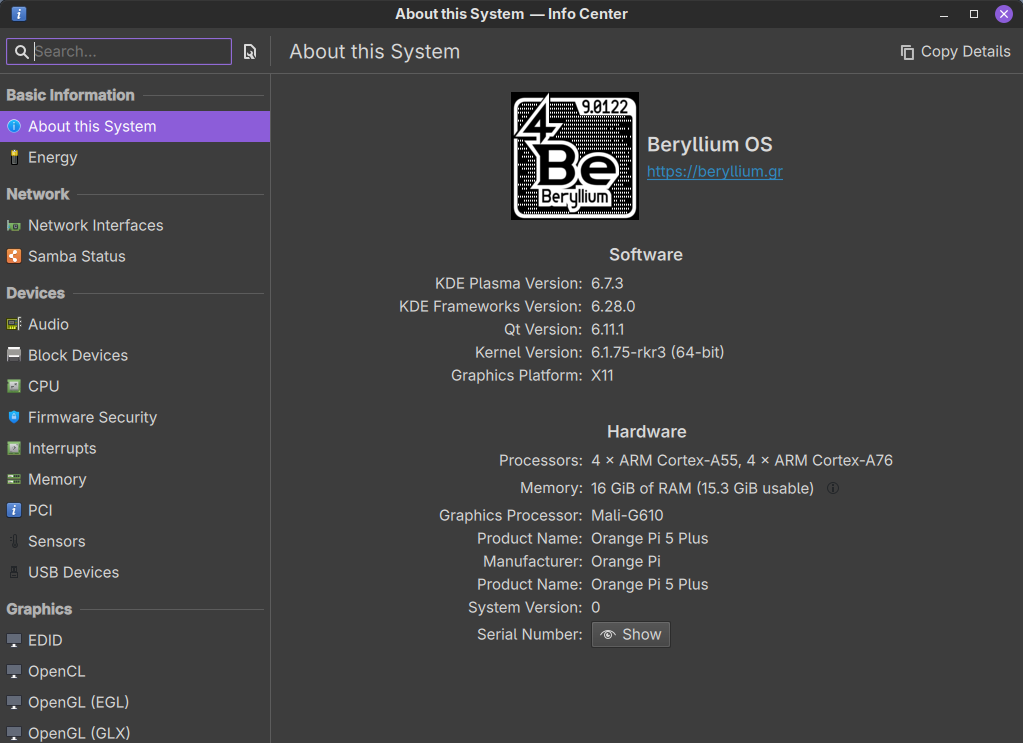1023x743 pixels.
Task: Open the Energy page
Action: point(135,157)
